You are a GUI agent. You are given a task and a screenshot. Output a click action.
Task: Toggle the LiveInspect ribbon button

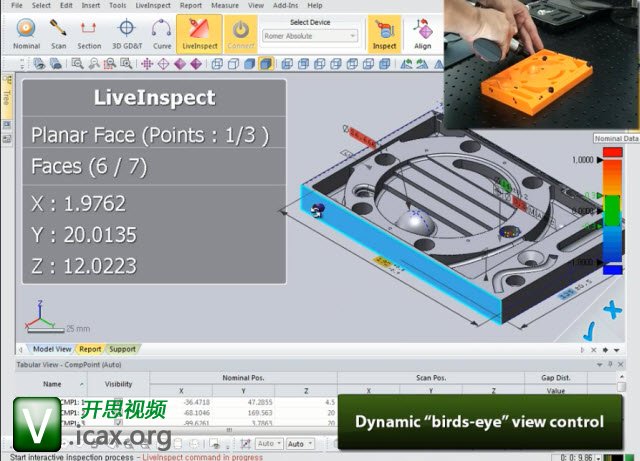pos(200,34)
